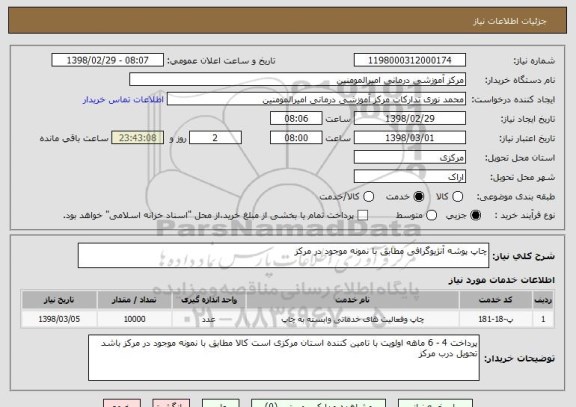
Task: Enable the اسناد خزانه اسلامی payment checkbox
Action: (363, 215)
